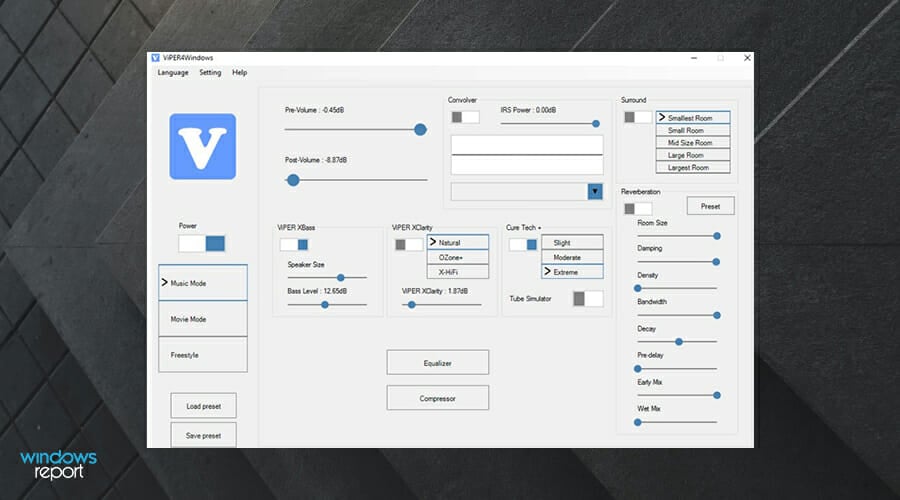Screen dimensions: 900x500
Task: Enable the Convolver toggle
Action: click(x=465, y=117)
